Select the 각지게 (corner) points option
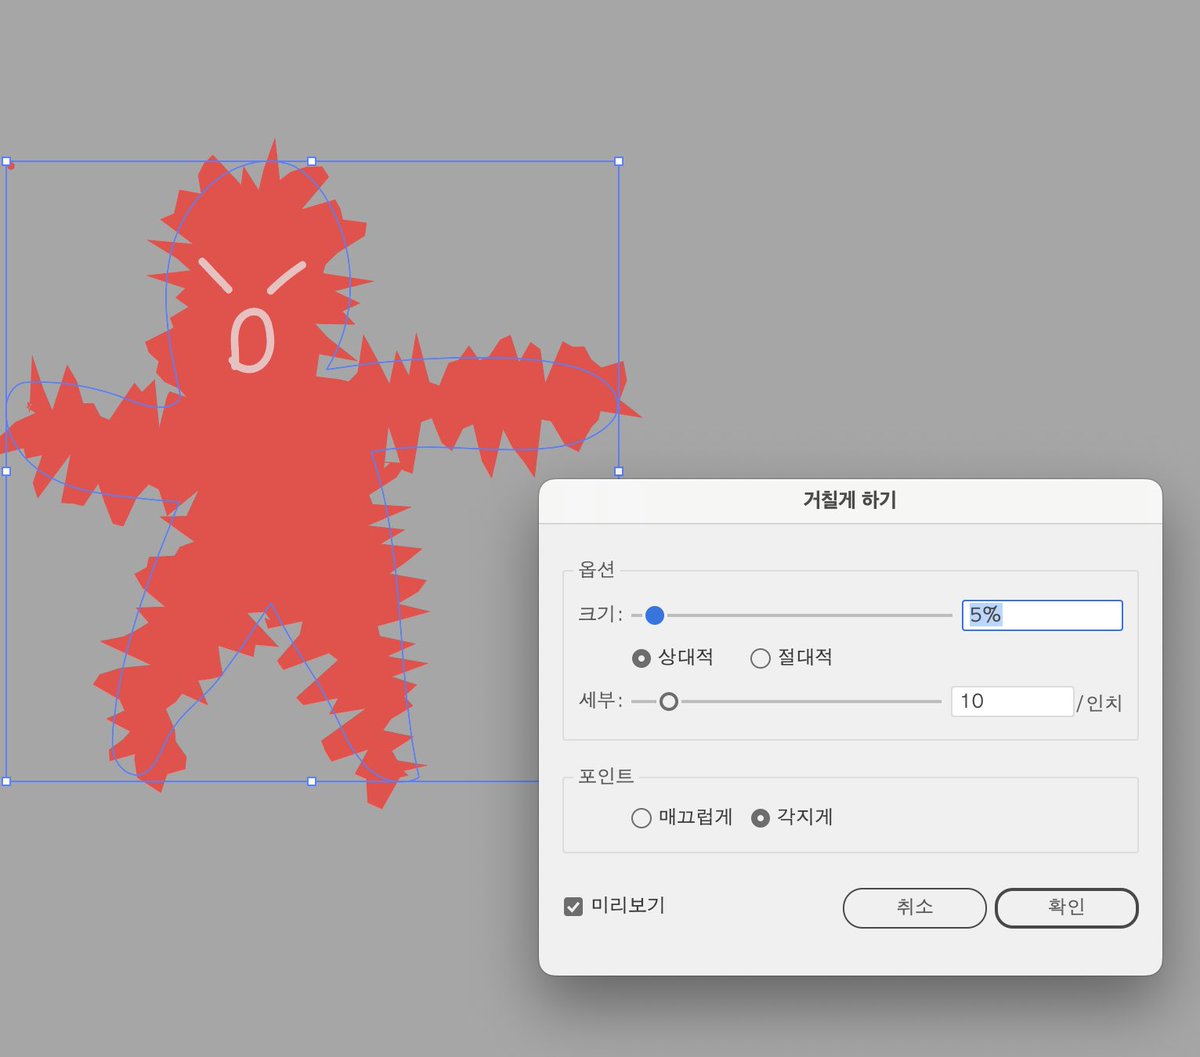Screen dimensions: 1200x1057 point(760,818)
